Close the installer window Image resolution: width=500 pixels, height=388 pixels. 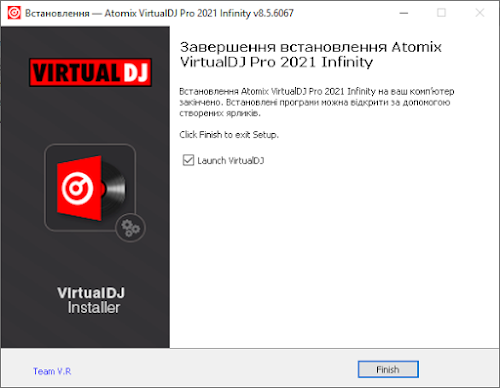[x=480, y=13]
